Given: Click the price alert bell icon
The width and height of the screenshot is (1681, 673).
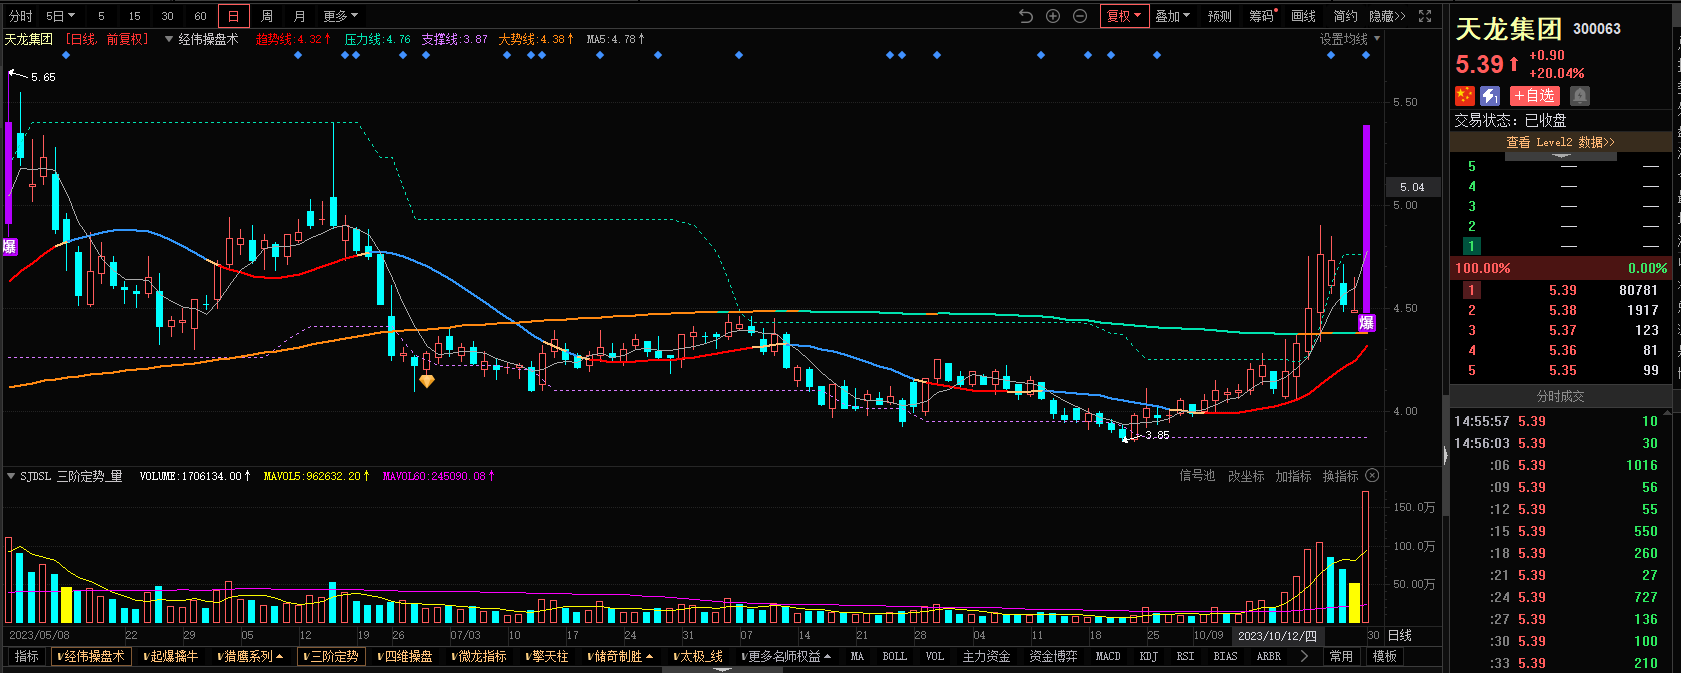Looking at the screenshot, I should point(1579,96).
